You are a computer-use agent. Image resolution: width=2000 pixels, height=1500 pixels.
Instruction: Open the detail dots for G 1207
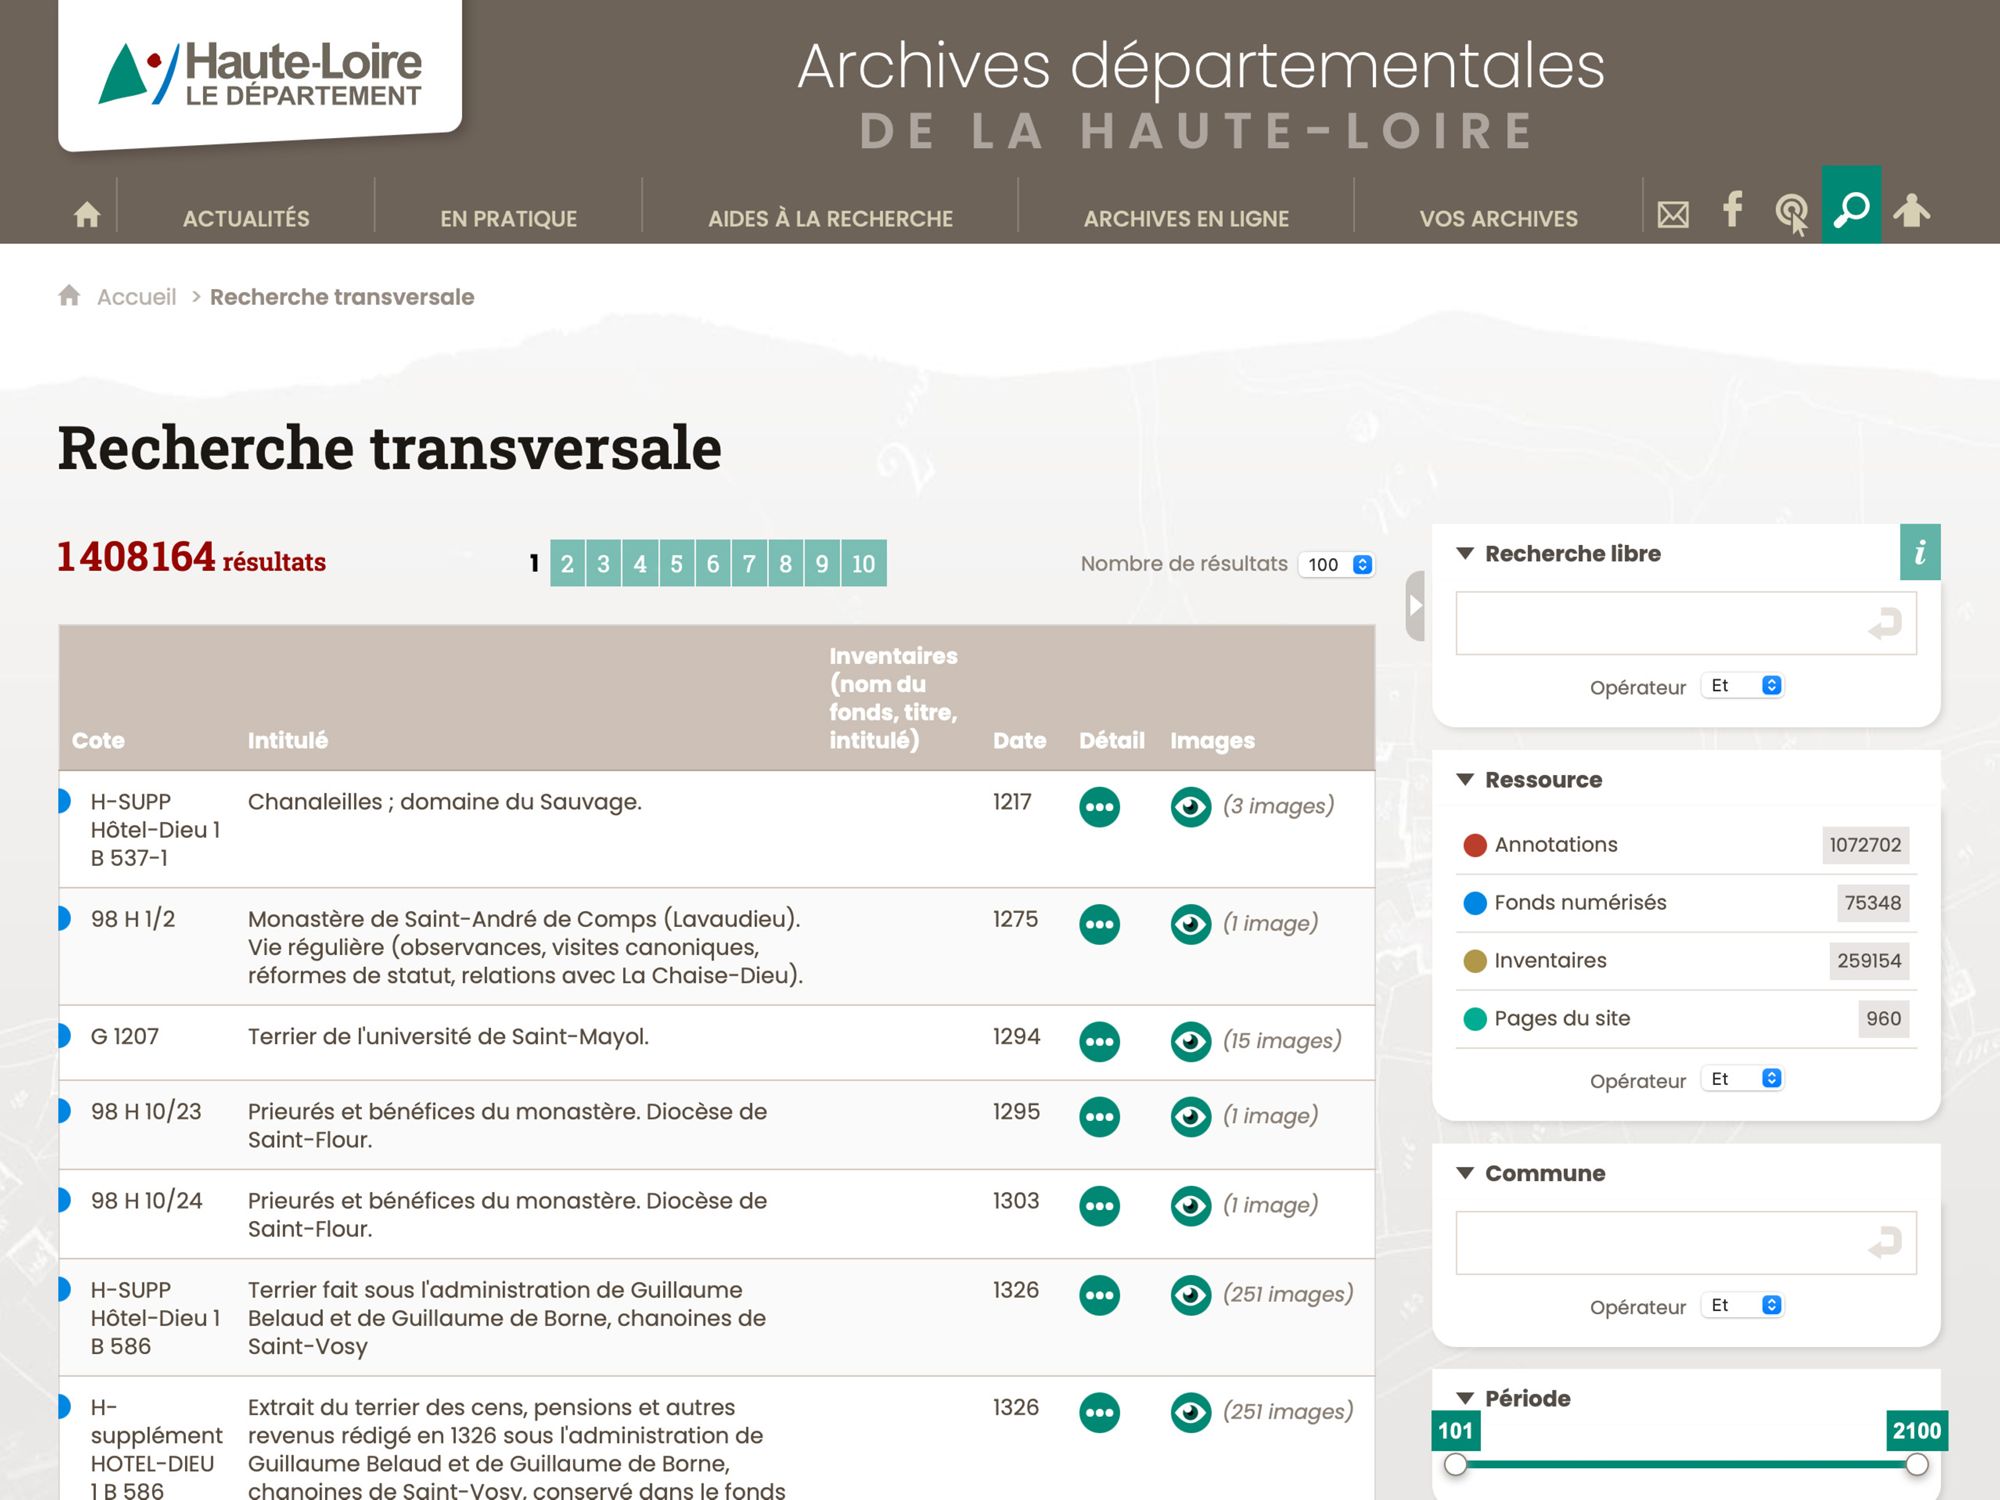(1099, 1041)
